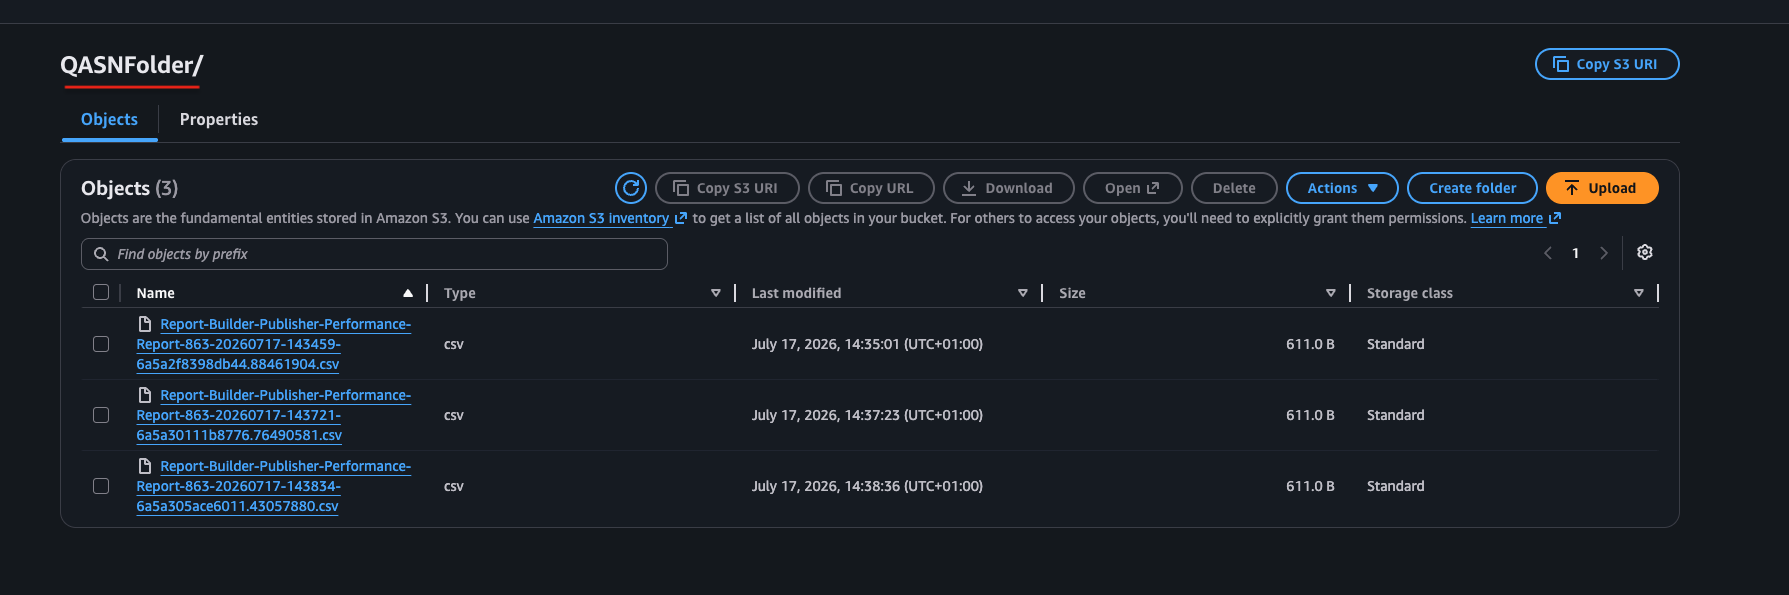Click date July 17, 2026, 14:35:01
Screen dimensions: 1789x595
pyautogui.click(x=867, y=344)
